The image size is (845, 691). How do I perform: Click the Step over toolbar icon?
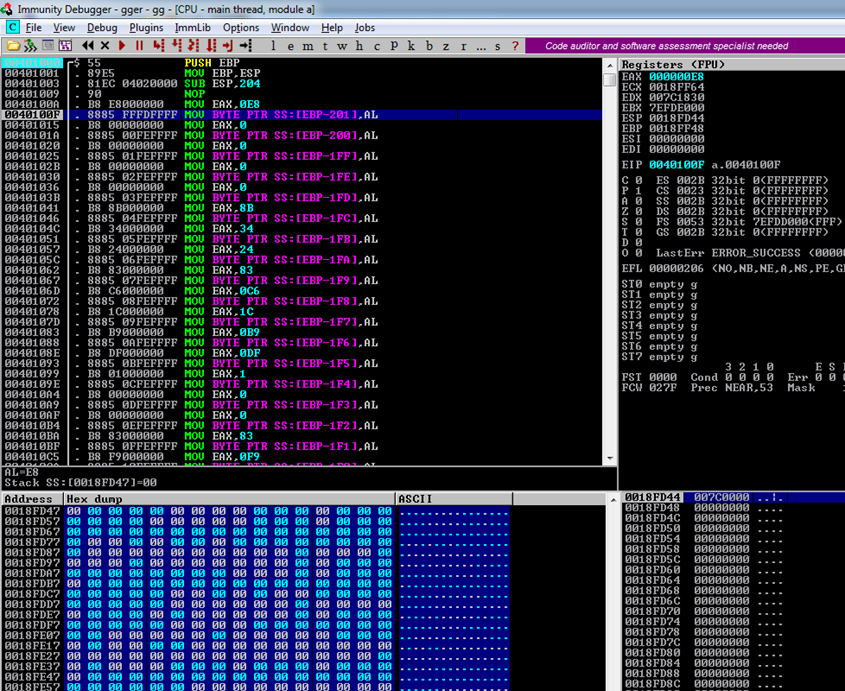coord(176,46)
